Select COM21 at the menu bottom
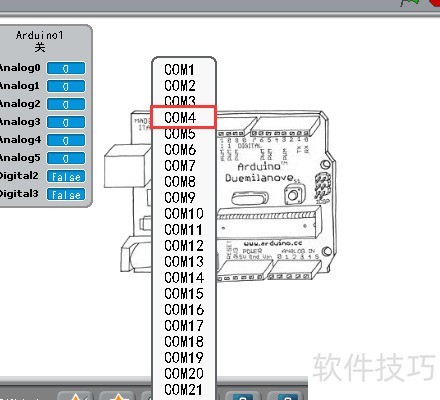440x400 pixels. (x=184, y=390)
